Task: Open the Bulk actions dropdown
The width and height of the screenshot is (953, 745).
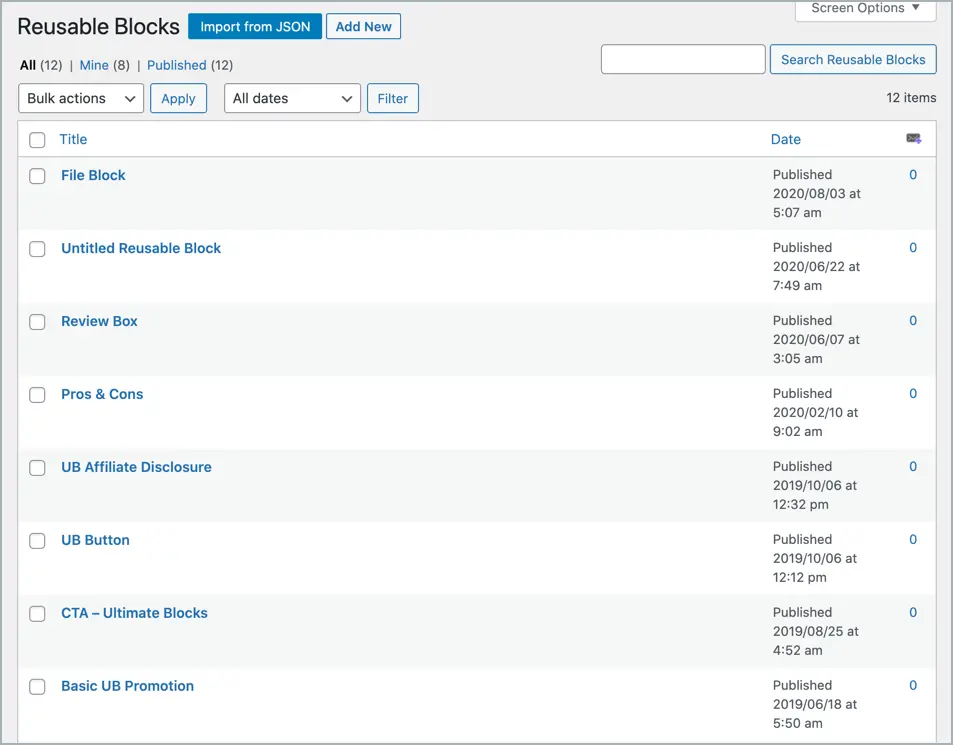Action: point(81,98)
